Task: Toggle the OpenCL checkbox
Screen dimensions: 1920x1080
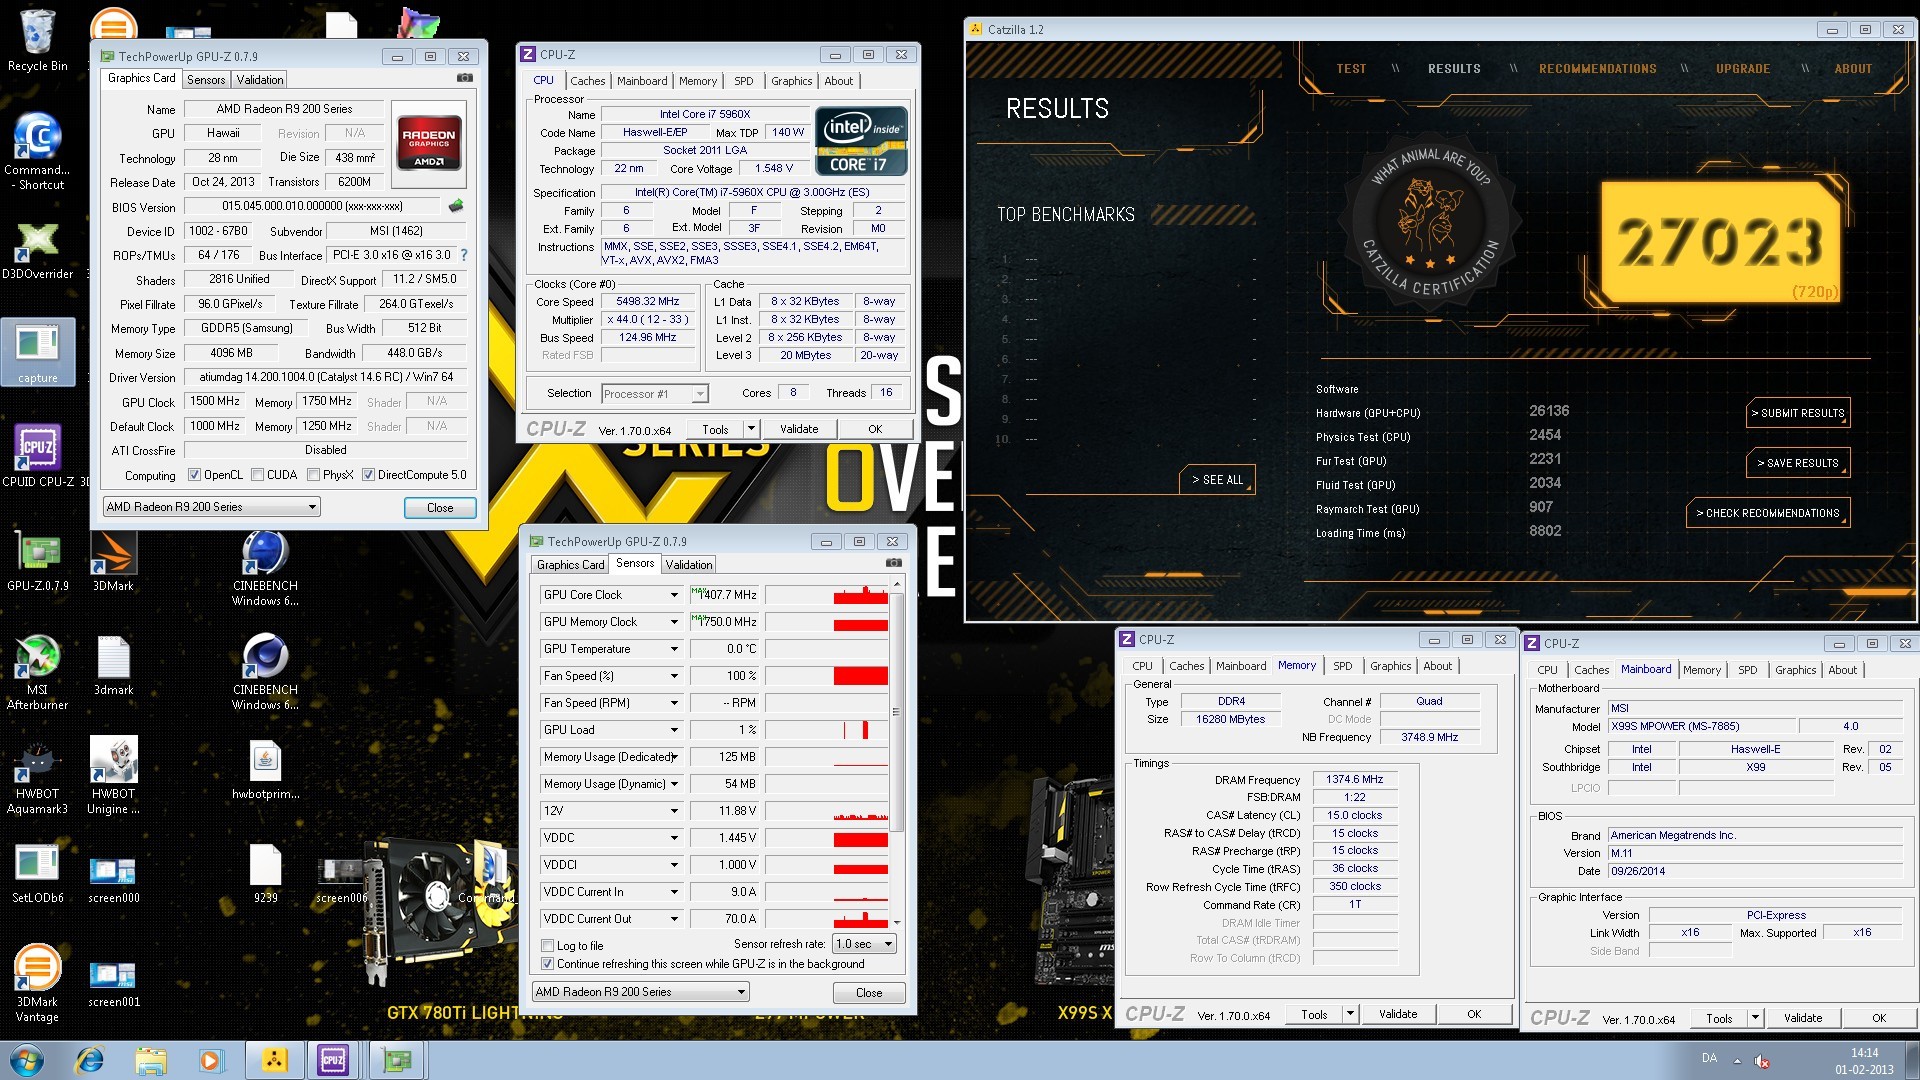Action: tap(195, 475)
